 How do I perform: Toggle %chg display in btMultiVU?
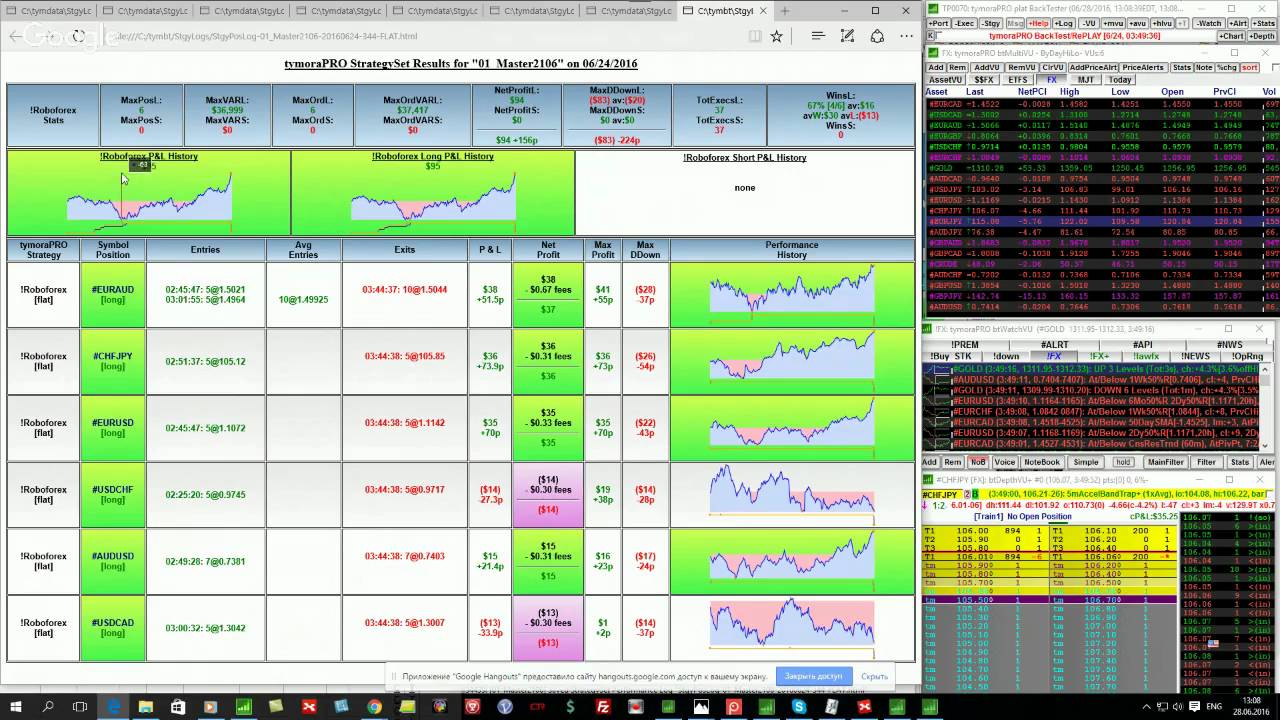(x=1226, y=68)
